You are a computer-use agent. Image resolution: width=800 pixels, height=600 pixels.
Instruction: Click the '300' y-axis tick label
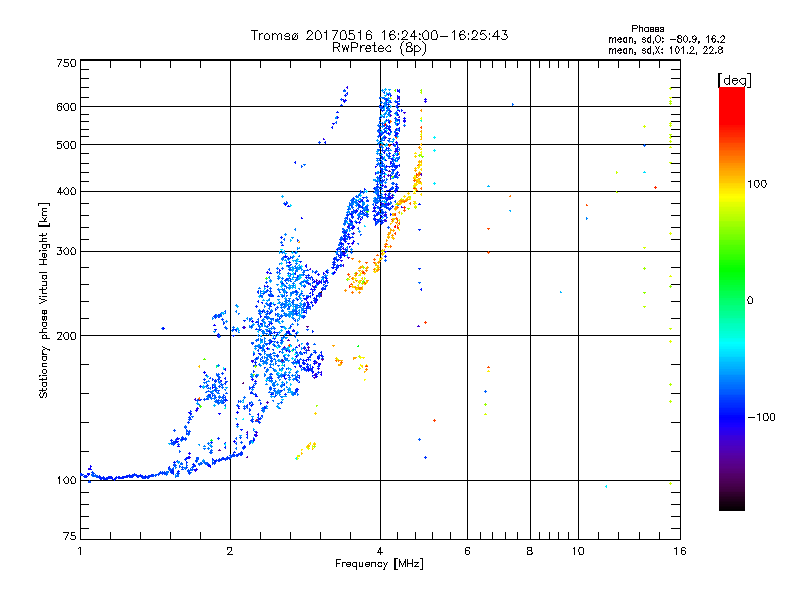pyautogui.click(x=66, y=252)
